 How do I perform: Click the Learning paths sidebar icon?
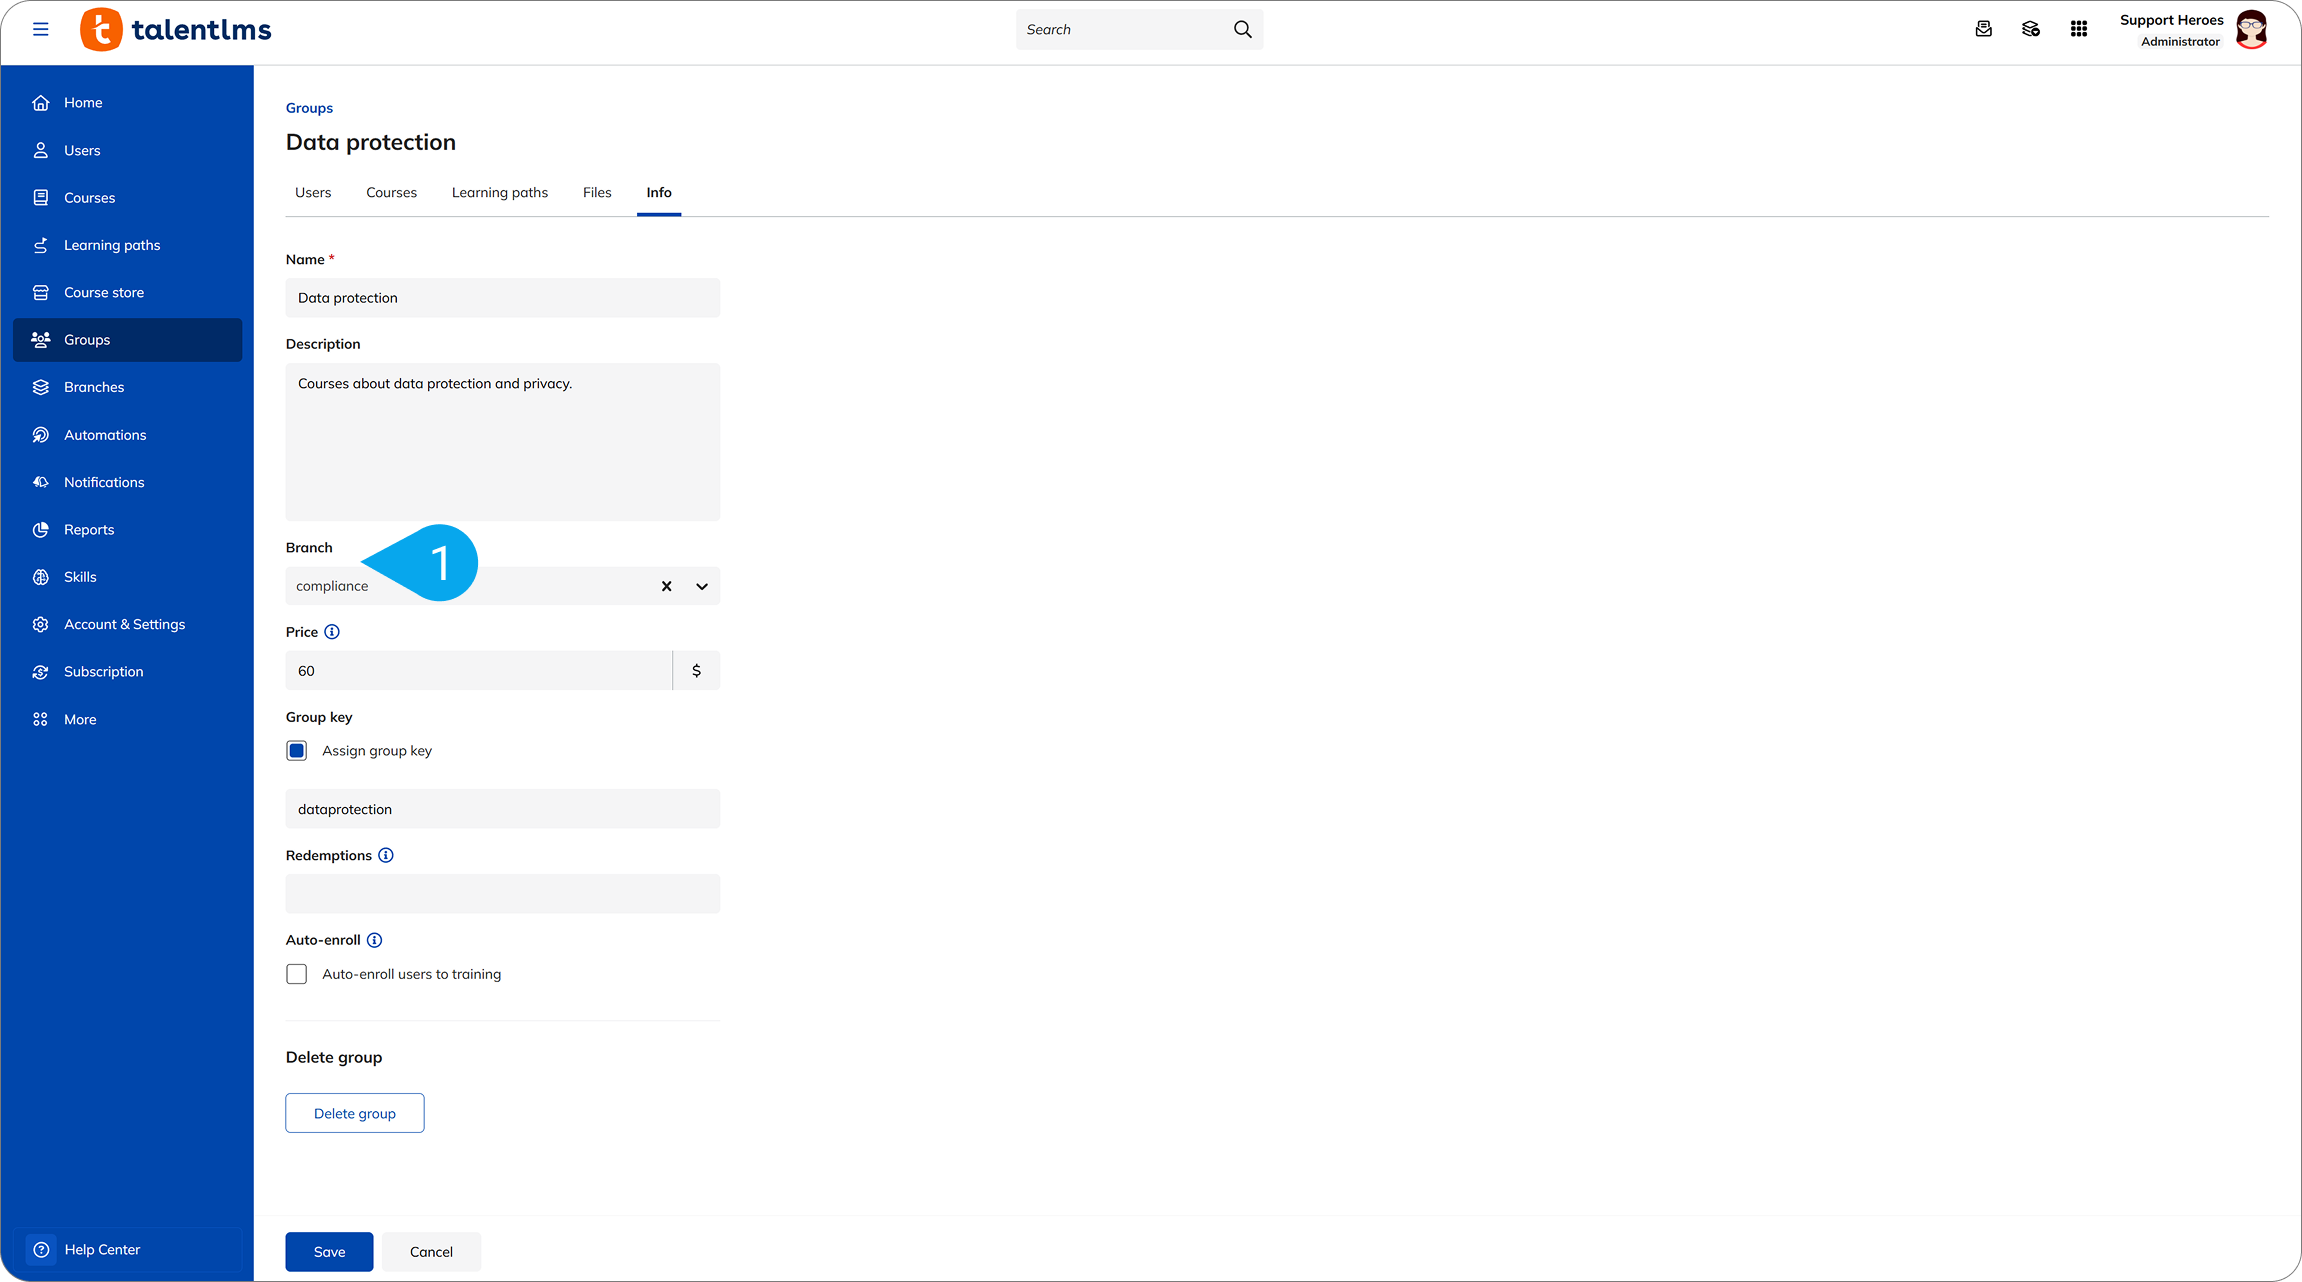coord(41,245)
